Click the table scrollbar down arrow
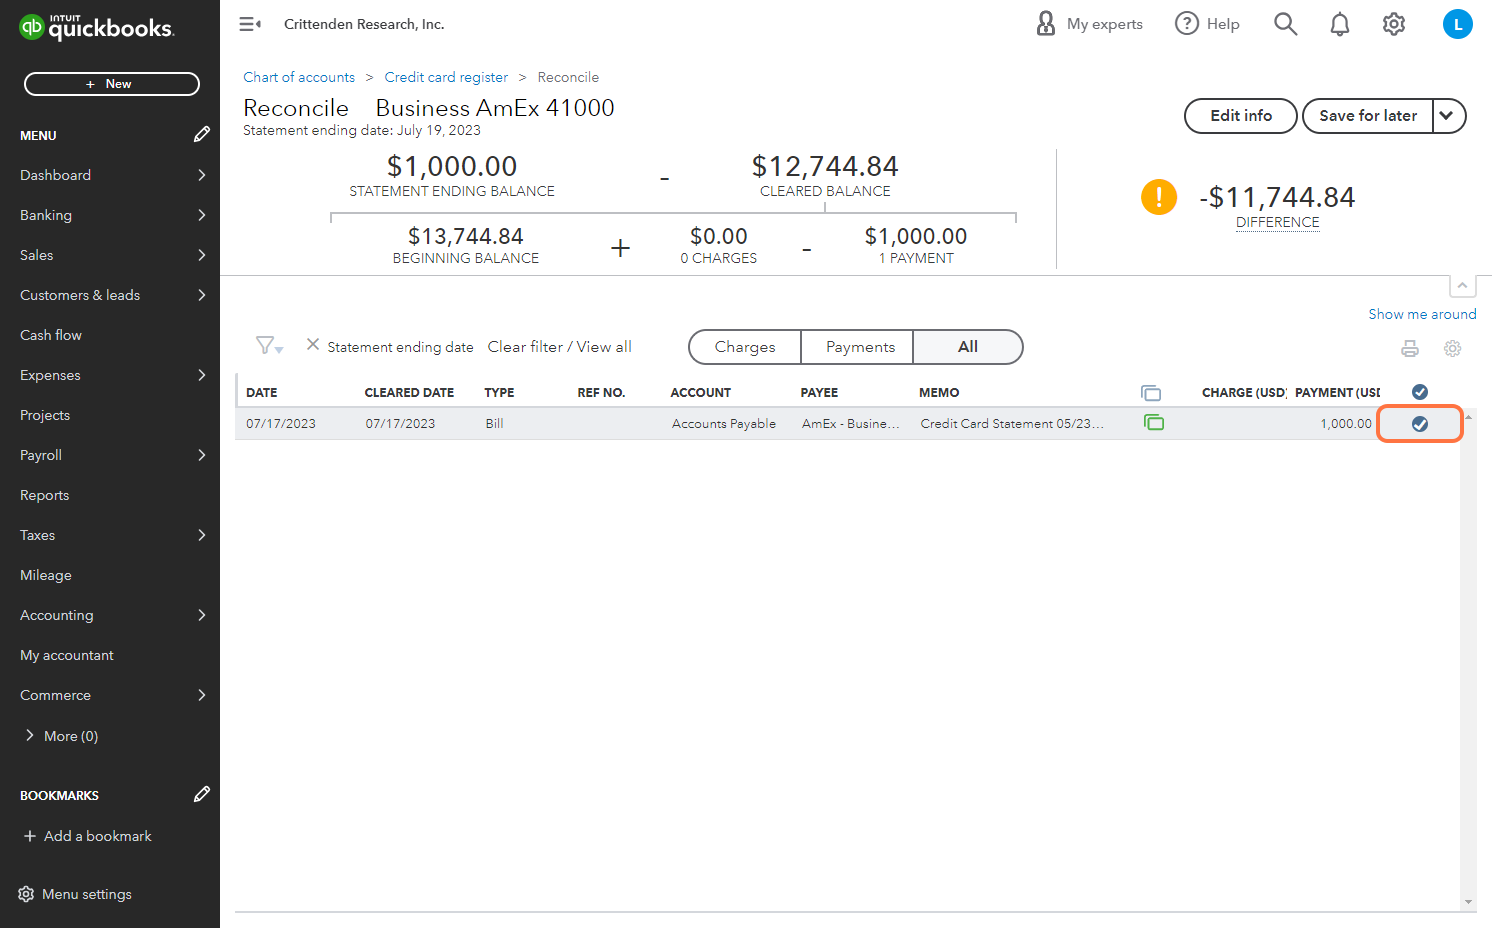The height and width of the screenshot is (928, 1492). click(1468, 902)
